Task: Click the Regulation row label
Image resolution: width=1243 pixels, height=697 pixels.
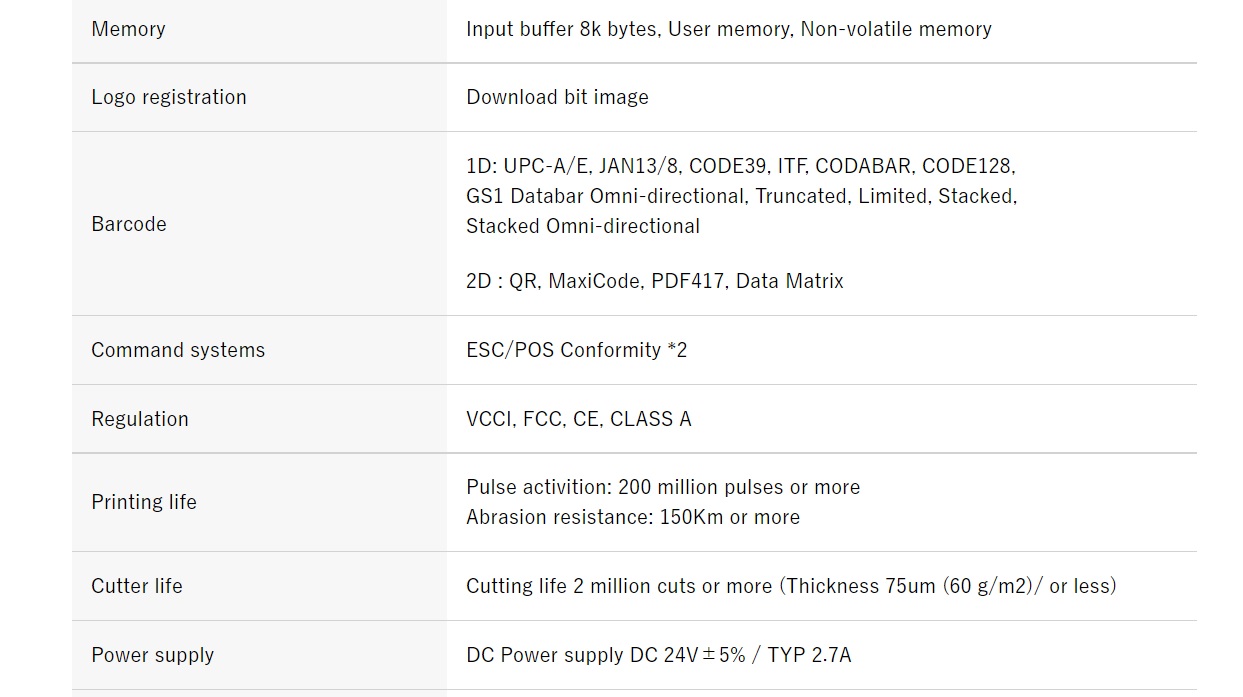Action: (139, 419)
